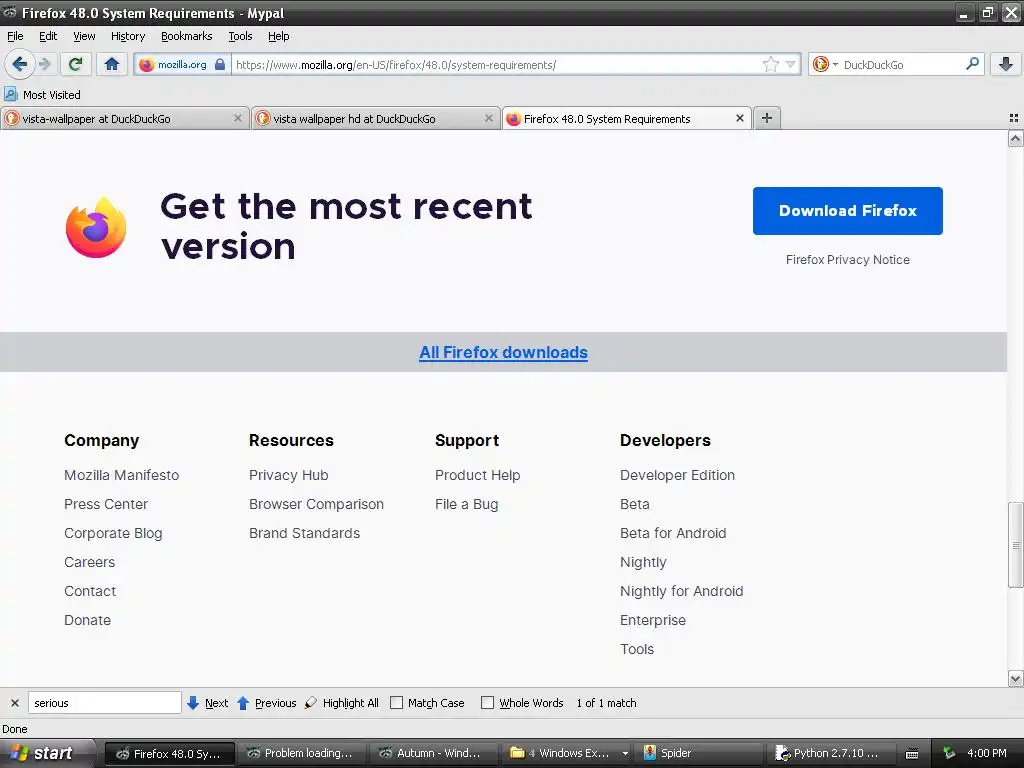Open the File a Bug link
The image size is (1024, 768).
466,504
